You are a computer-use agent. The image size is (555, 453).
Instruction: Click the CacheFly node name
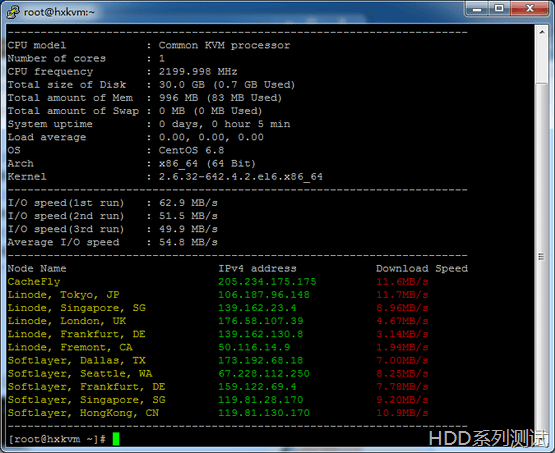pos(34,282)
